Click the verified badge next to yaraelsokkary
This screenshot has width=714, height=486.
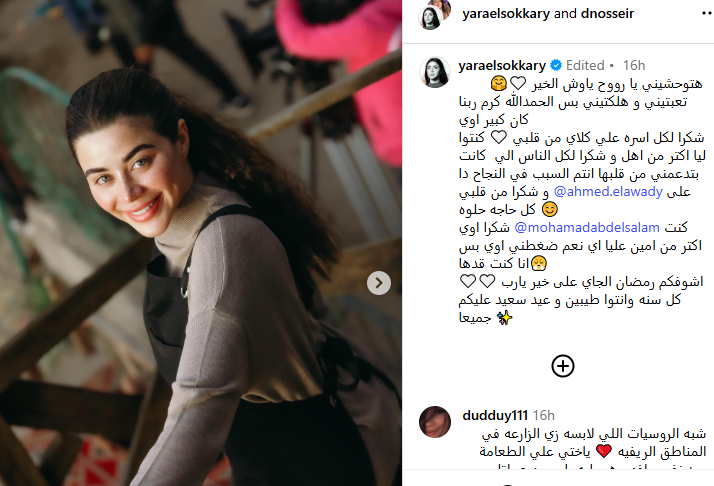[556, 66]
